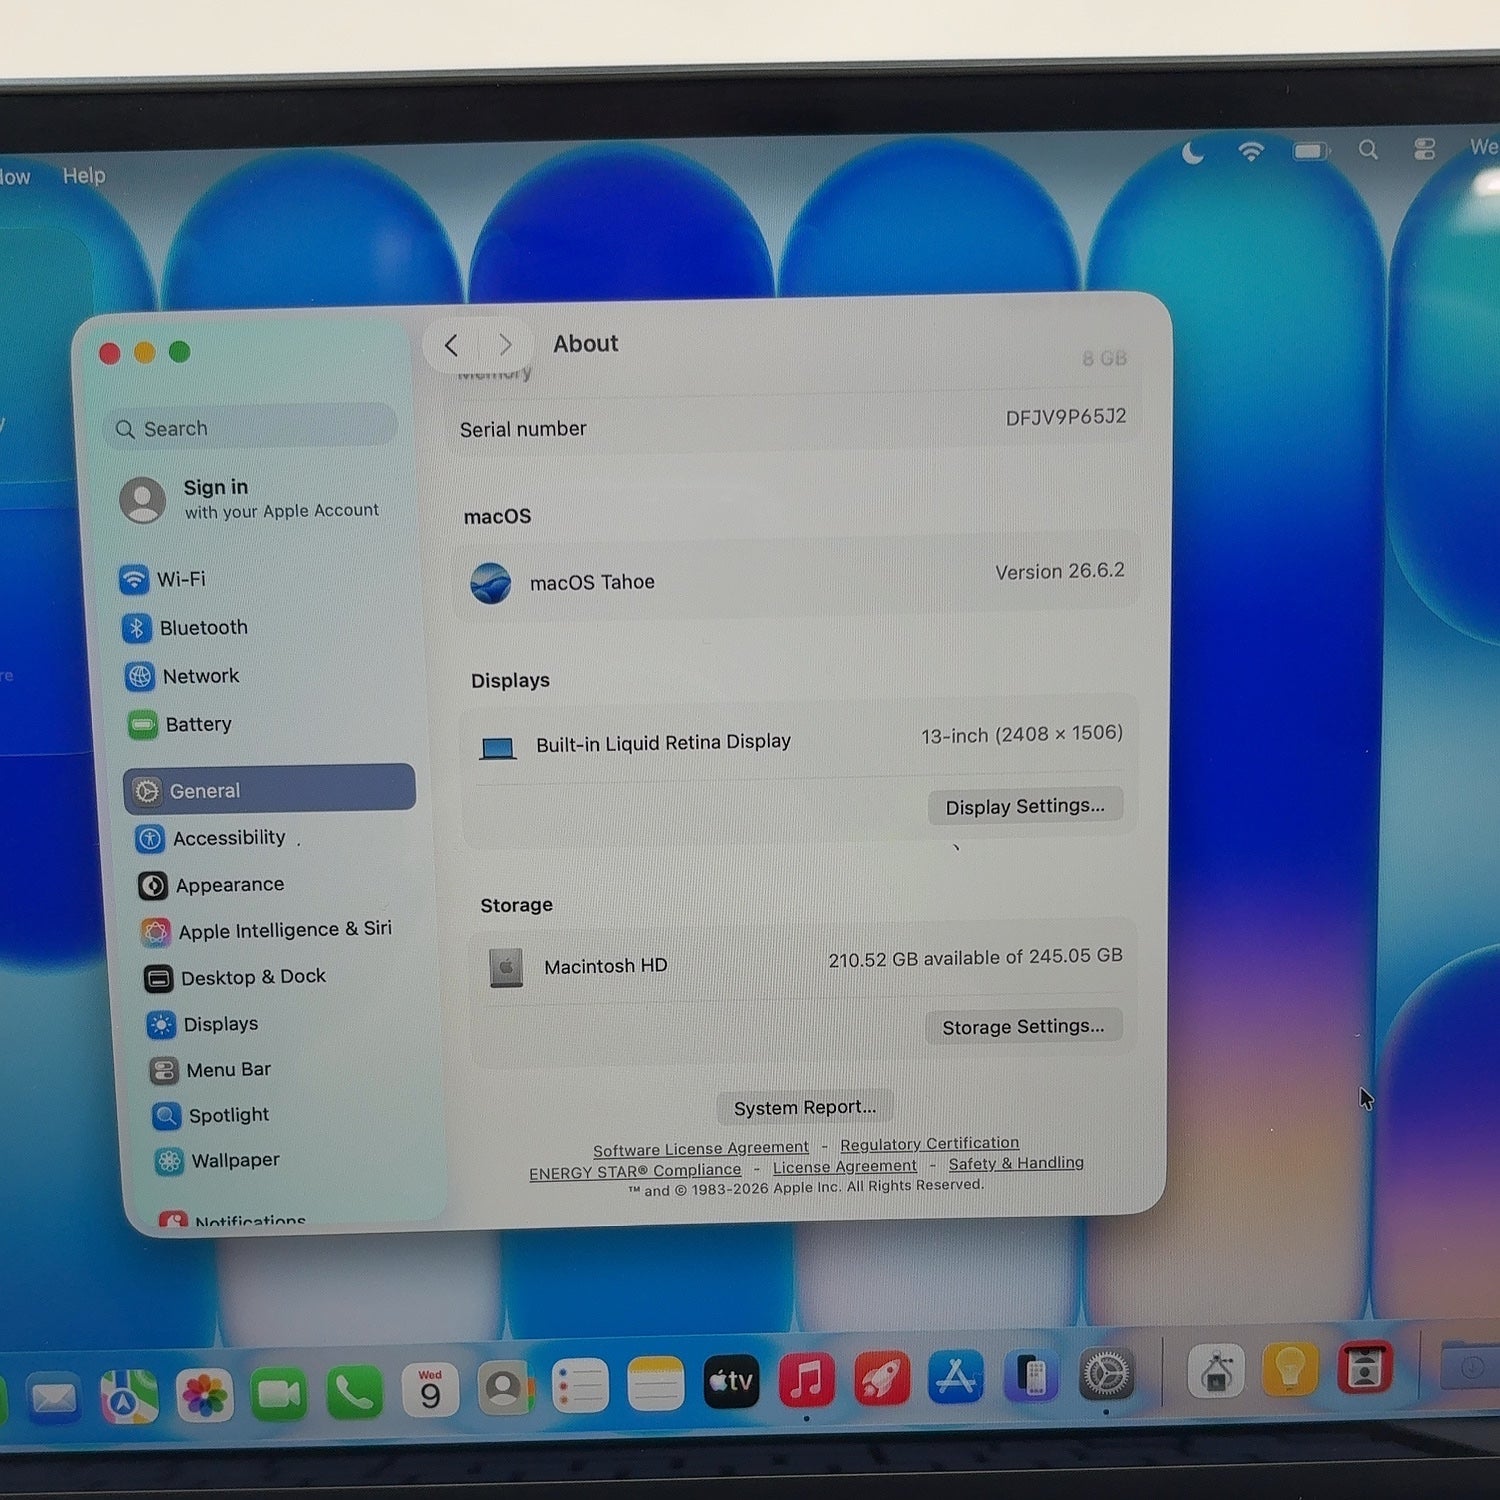Image resolution: width=1500 pixels, height=1500 pixels.
Task: Select Spotlight in the settings sidebar
Action: 212,1115
